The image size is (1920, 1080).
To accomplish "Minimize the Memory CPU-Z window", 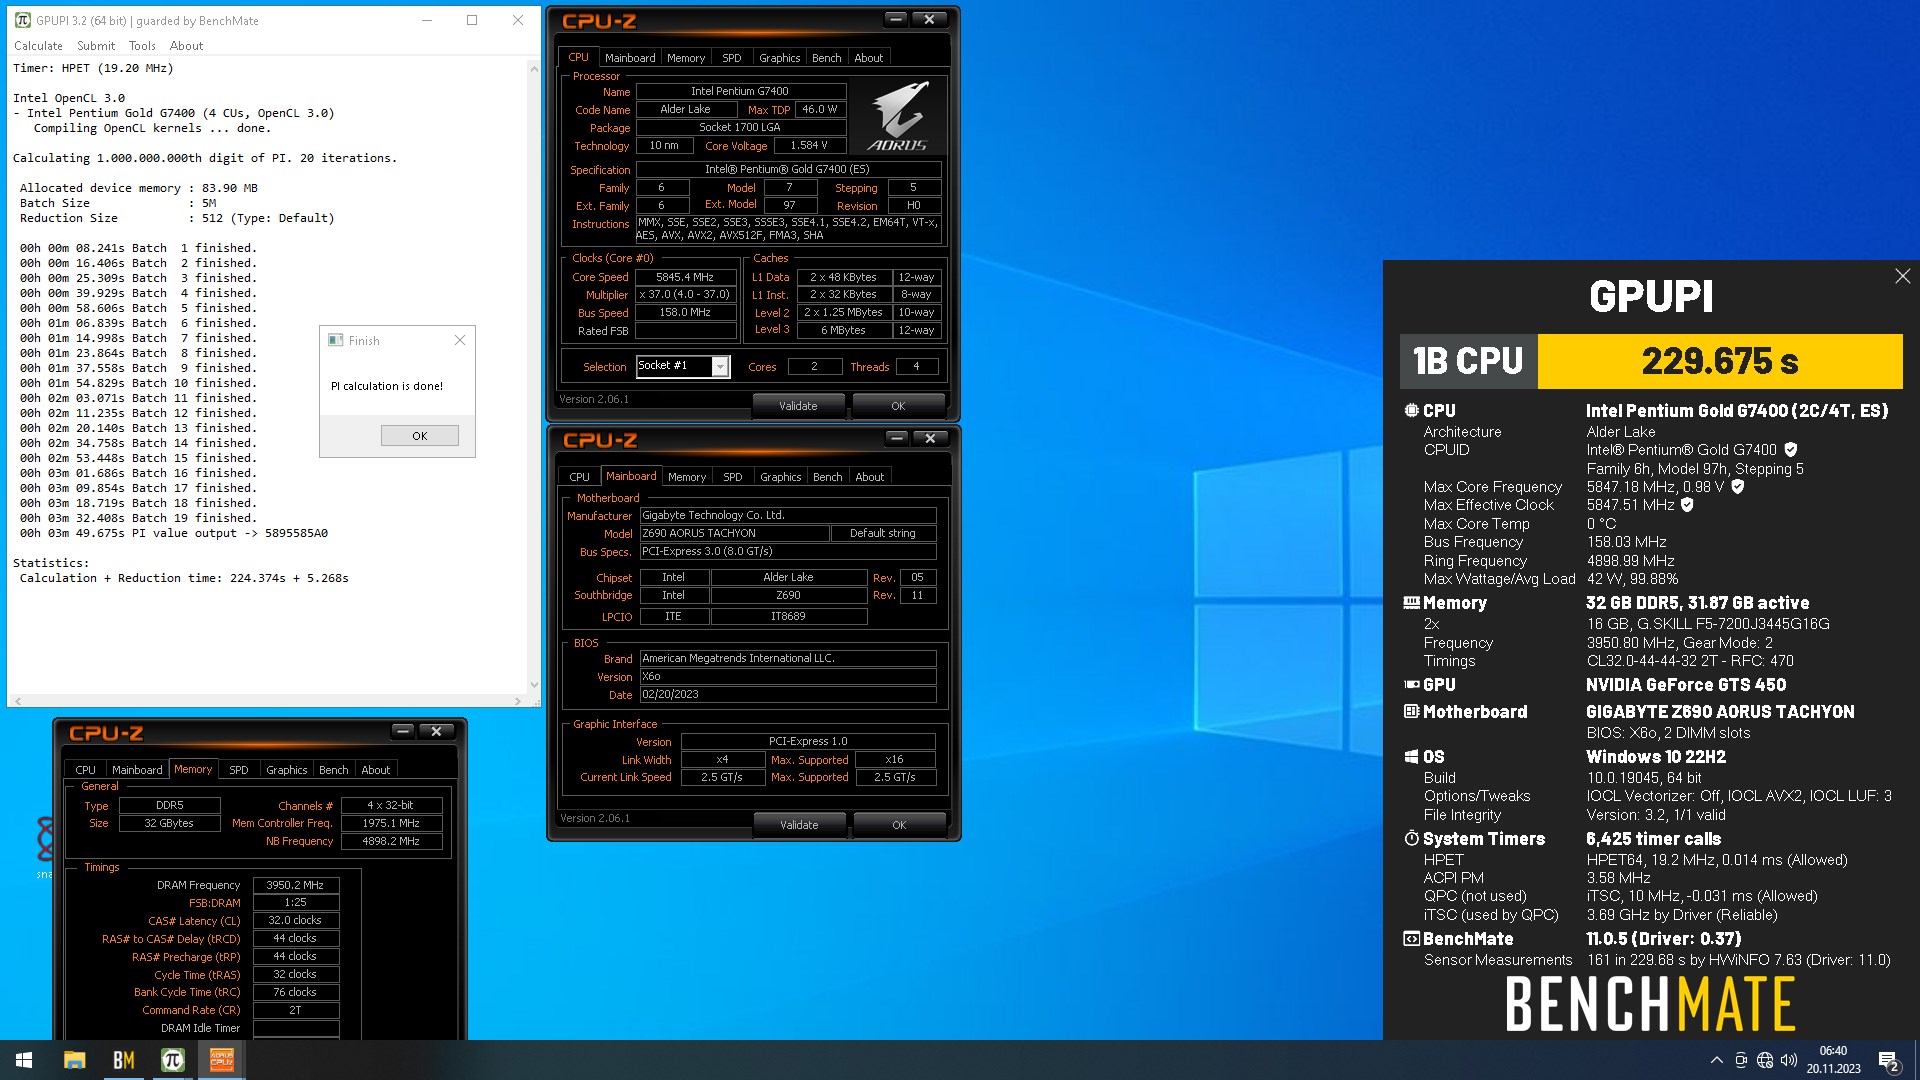I will 403,731.
